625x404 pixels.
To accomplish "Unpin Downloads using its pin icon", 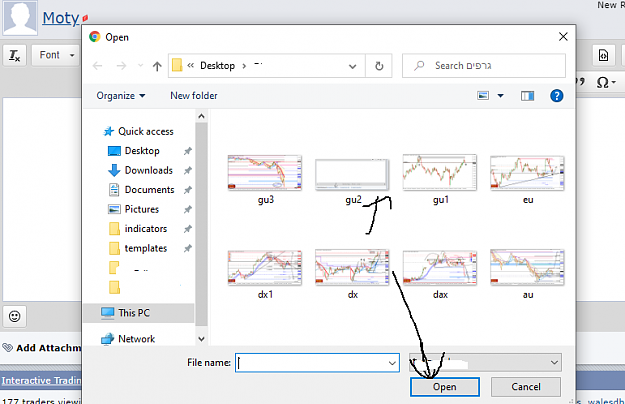I will 187,171.
